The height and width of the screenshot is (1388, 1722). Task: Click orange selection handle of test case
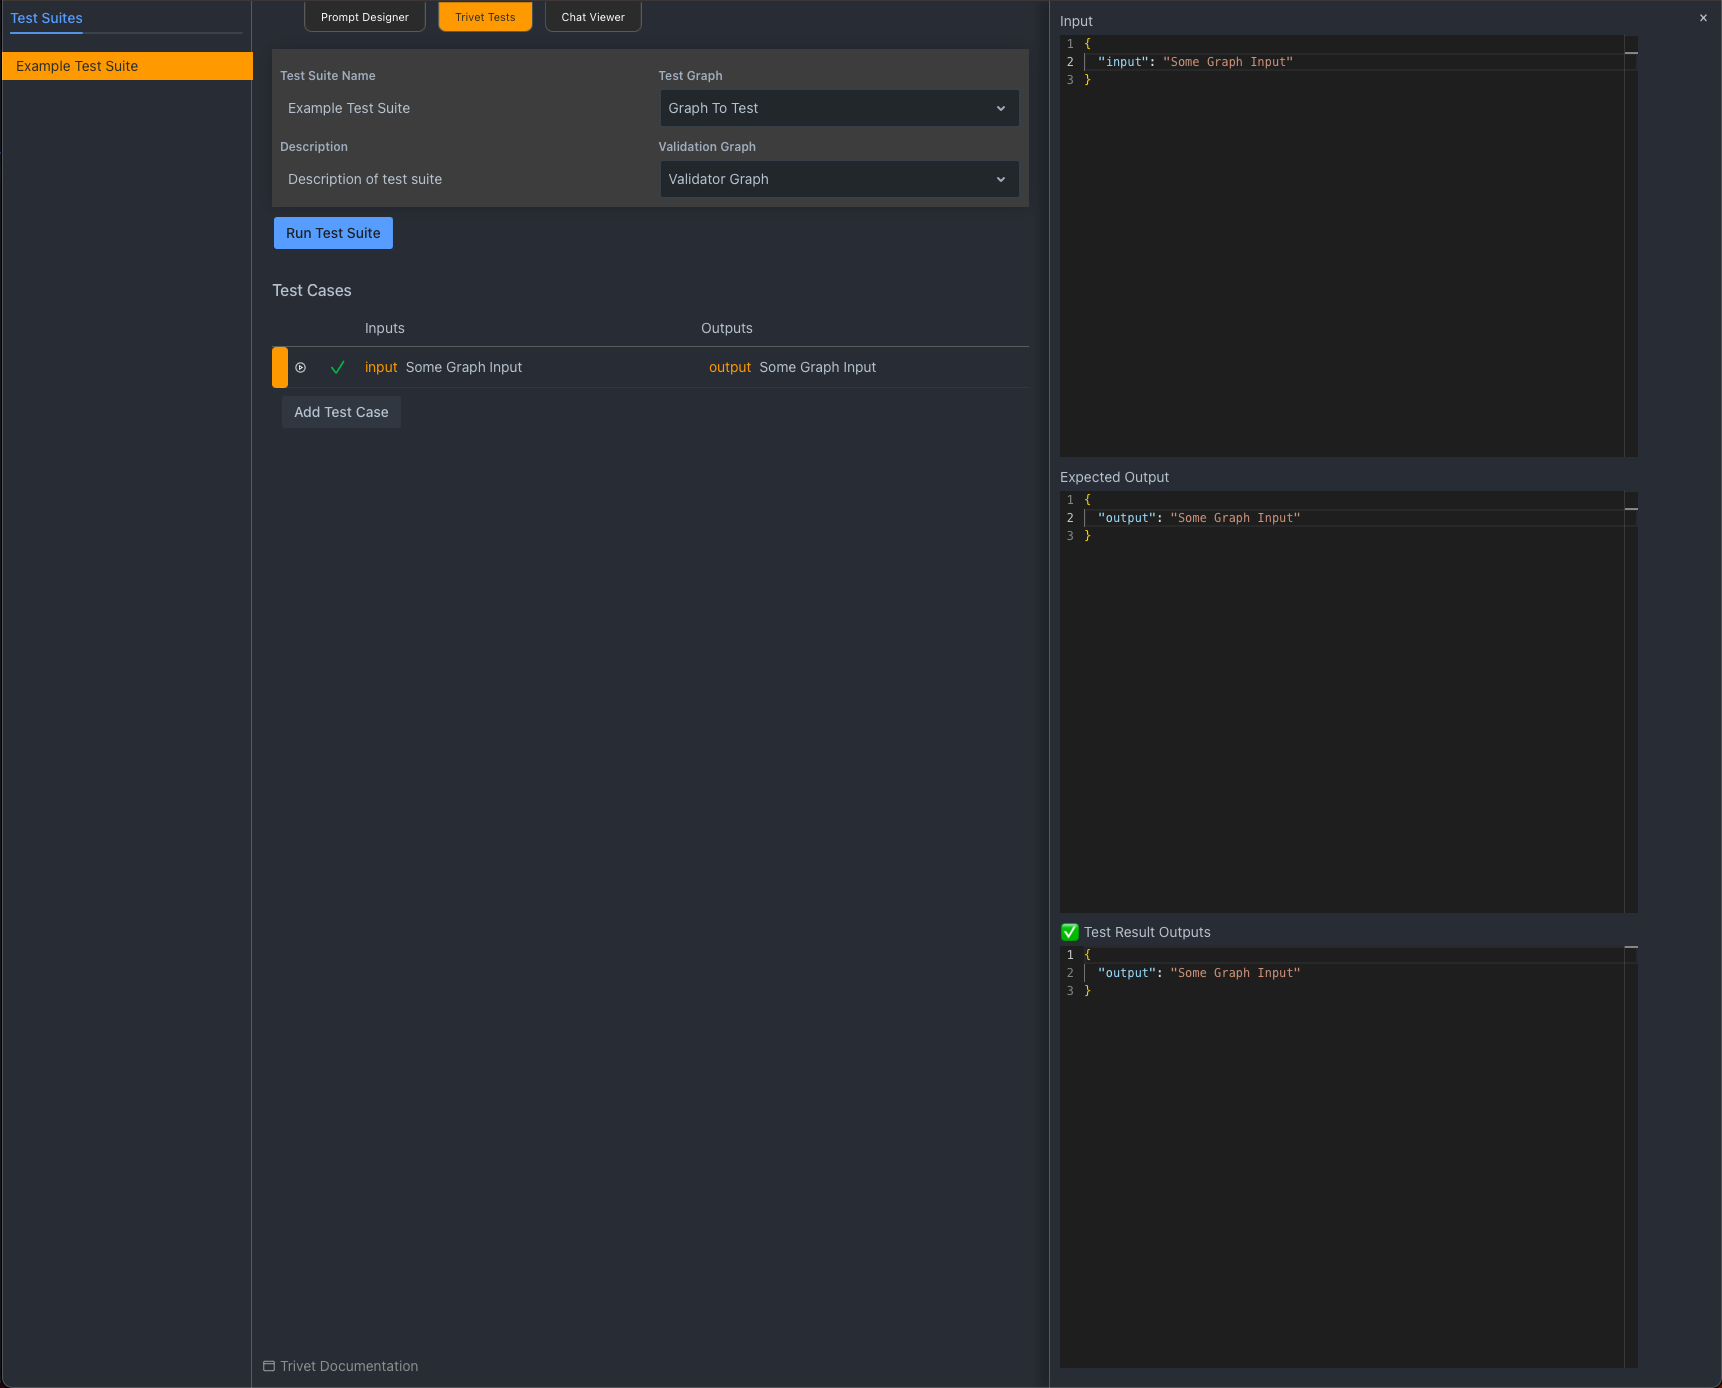(x=280, y=367)
